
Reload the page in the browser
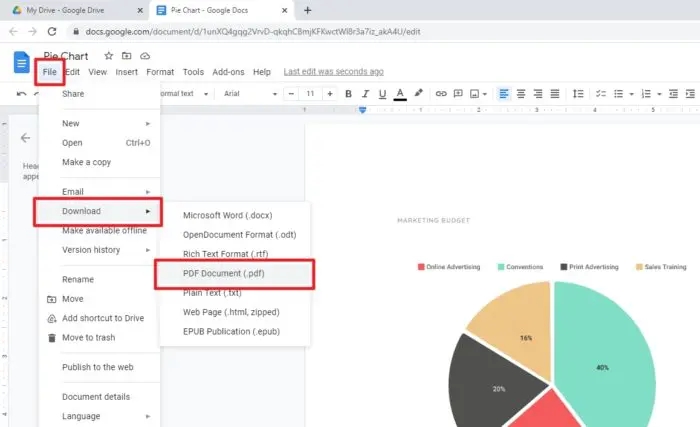pyautogui.click(x=52, y=31)
